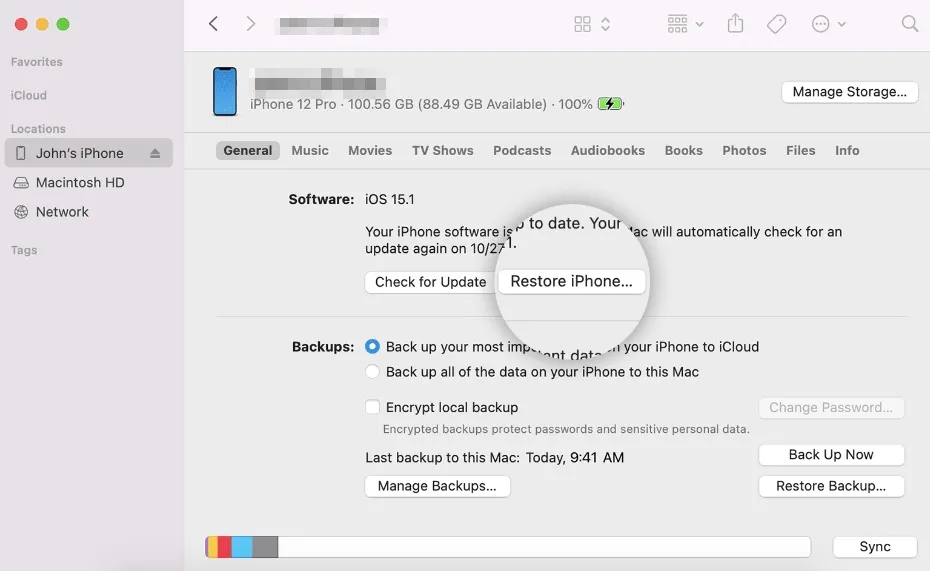Click the Share icon in toolbar

(x=735, y=23)
